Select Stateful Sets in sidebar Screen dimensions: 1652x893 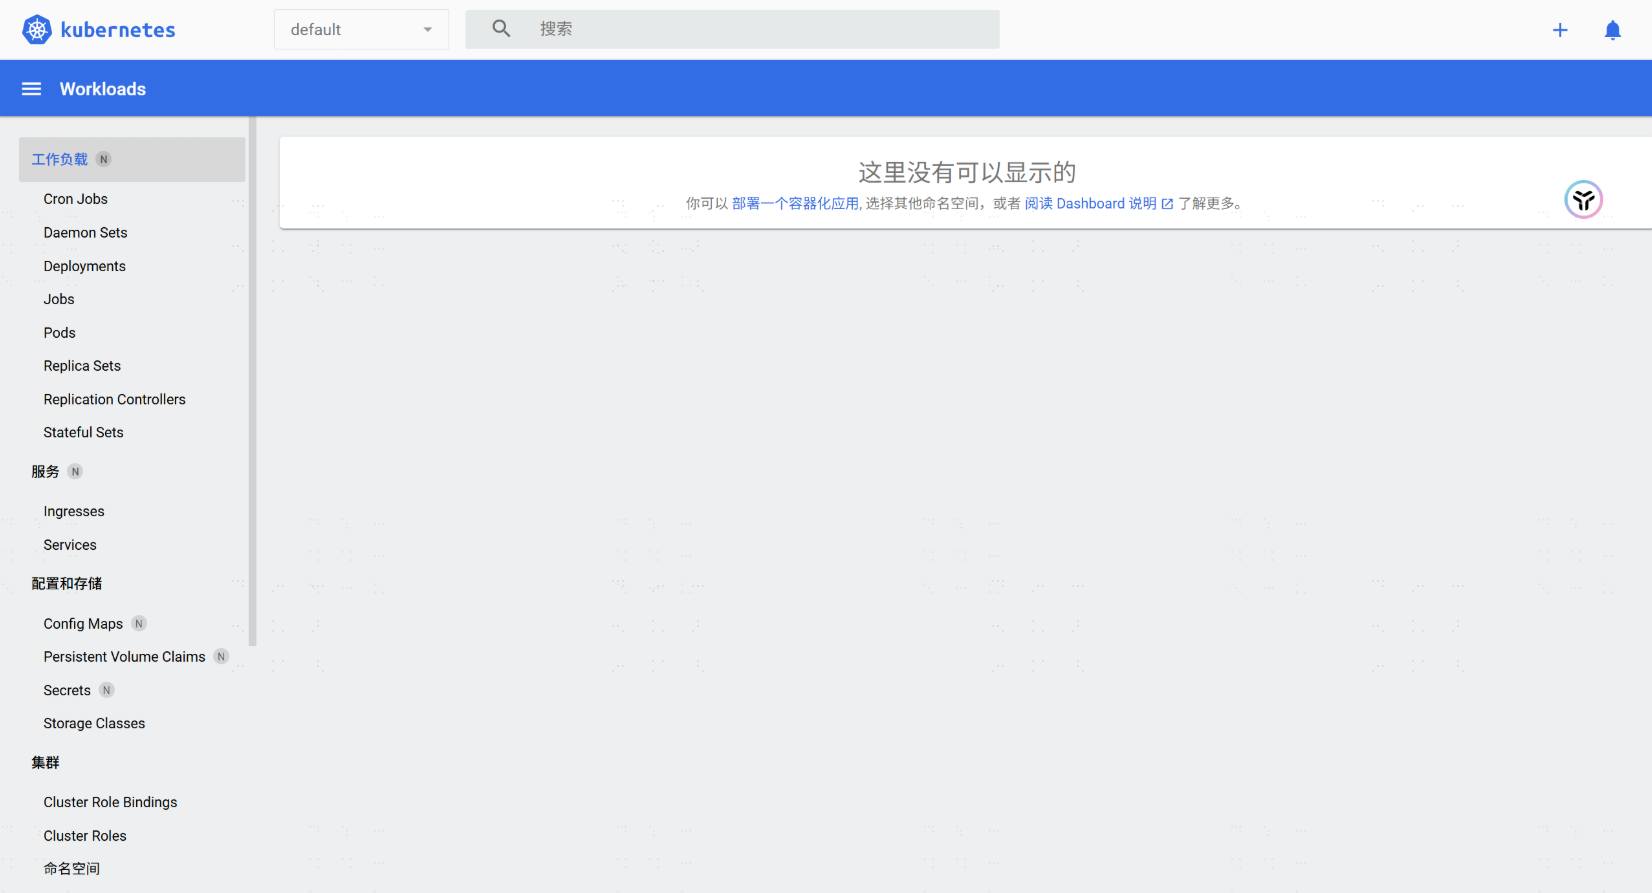tap(84, 432)
